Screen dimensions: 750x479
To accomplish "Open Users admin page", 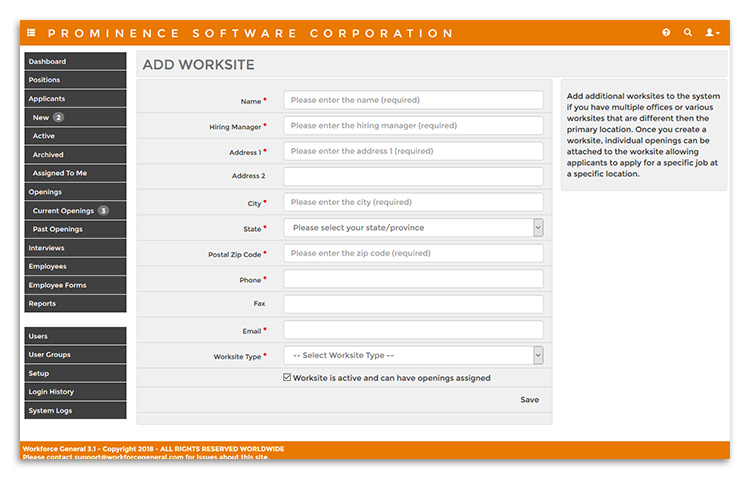I will (76, 336).
